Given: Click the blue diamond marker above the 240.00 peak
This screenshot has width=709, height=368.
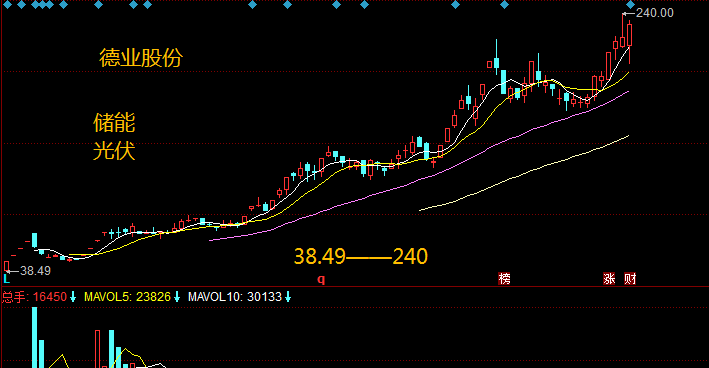Looking at the screenshot, I should click(630, 5).
